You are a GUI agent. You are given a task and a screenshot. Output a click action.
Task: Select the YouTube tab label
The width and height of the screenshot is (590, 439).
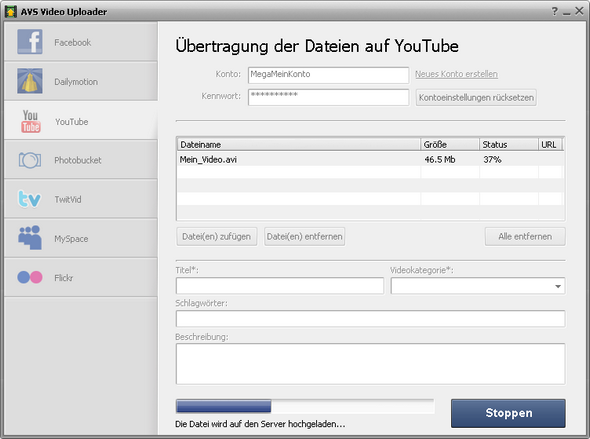click(71, 122)
